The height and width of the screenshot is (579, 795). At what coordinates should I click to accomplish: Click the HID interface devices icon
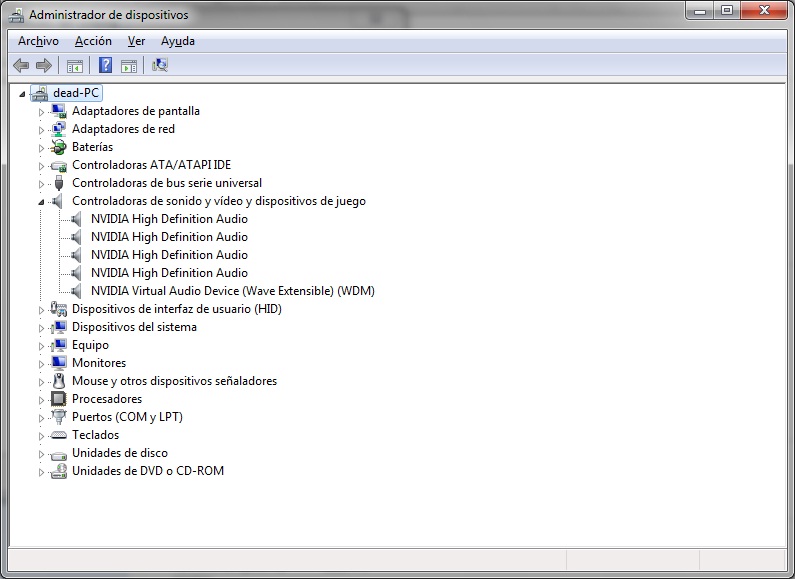(59, 309)
